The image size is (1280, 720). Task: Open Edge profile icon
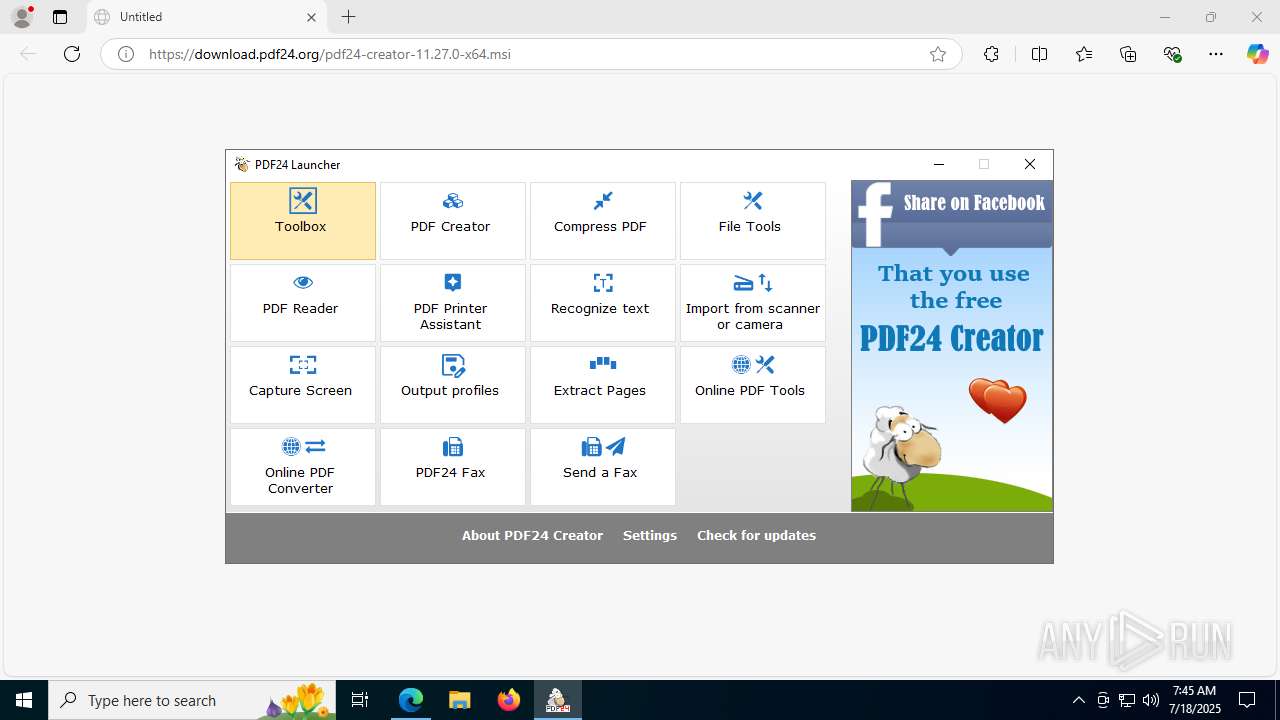[x=22, y=16]
